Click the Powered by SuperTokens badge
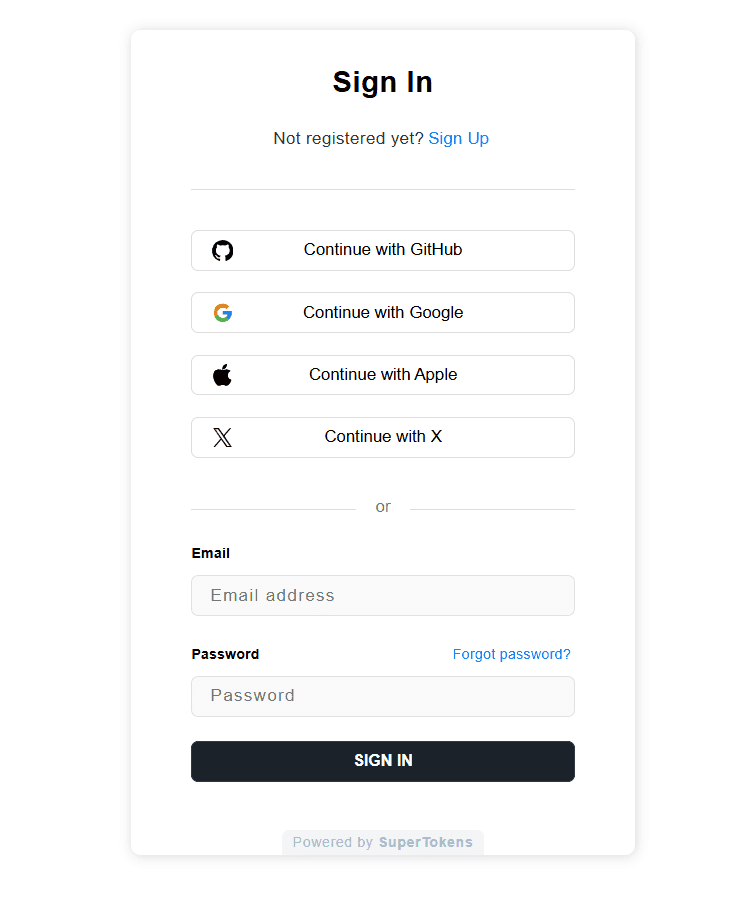 point(383,842)
